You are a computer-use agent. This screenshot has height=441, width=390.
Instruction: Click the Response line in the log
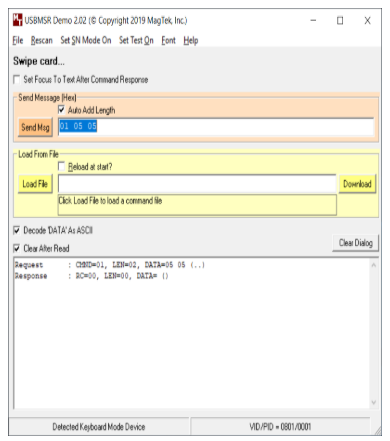92,276
